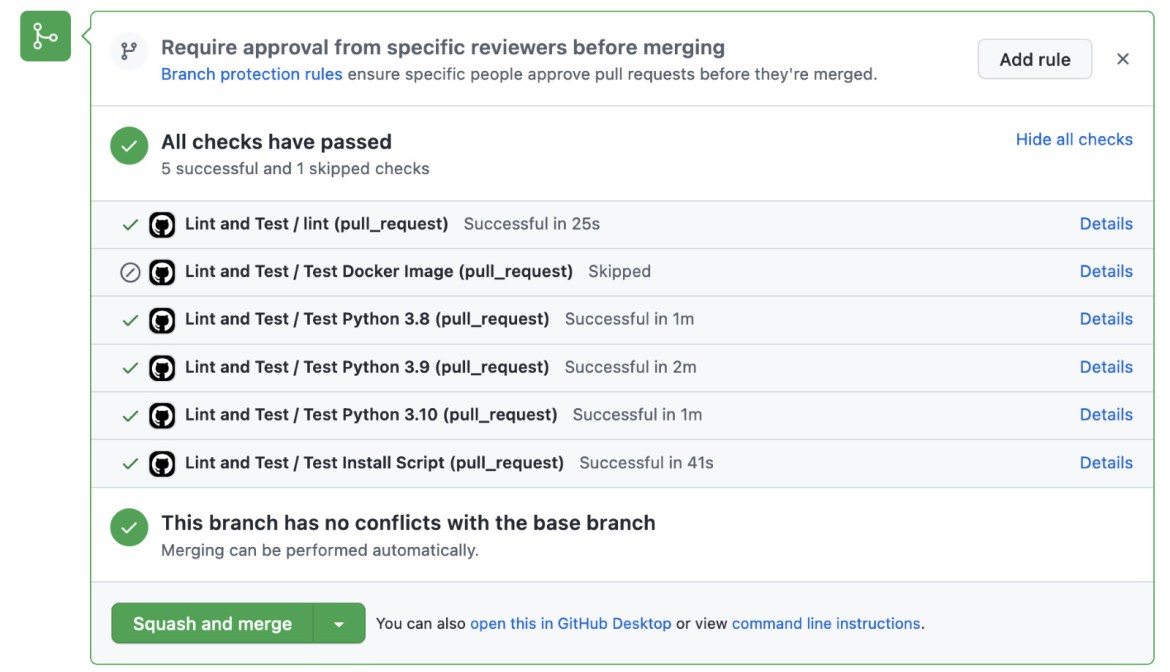Image resolution: width=1170 pixels, height=672 pixels.
Task: Click Add rule for branch protection
Action: [1035, 59]
